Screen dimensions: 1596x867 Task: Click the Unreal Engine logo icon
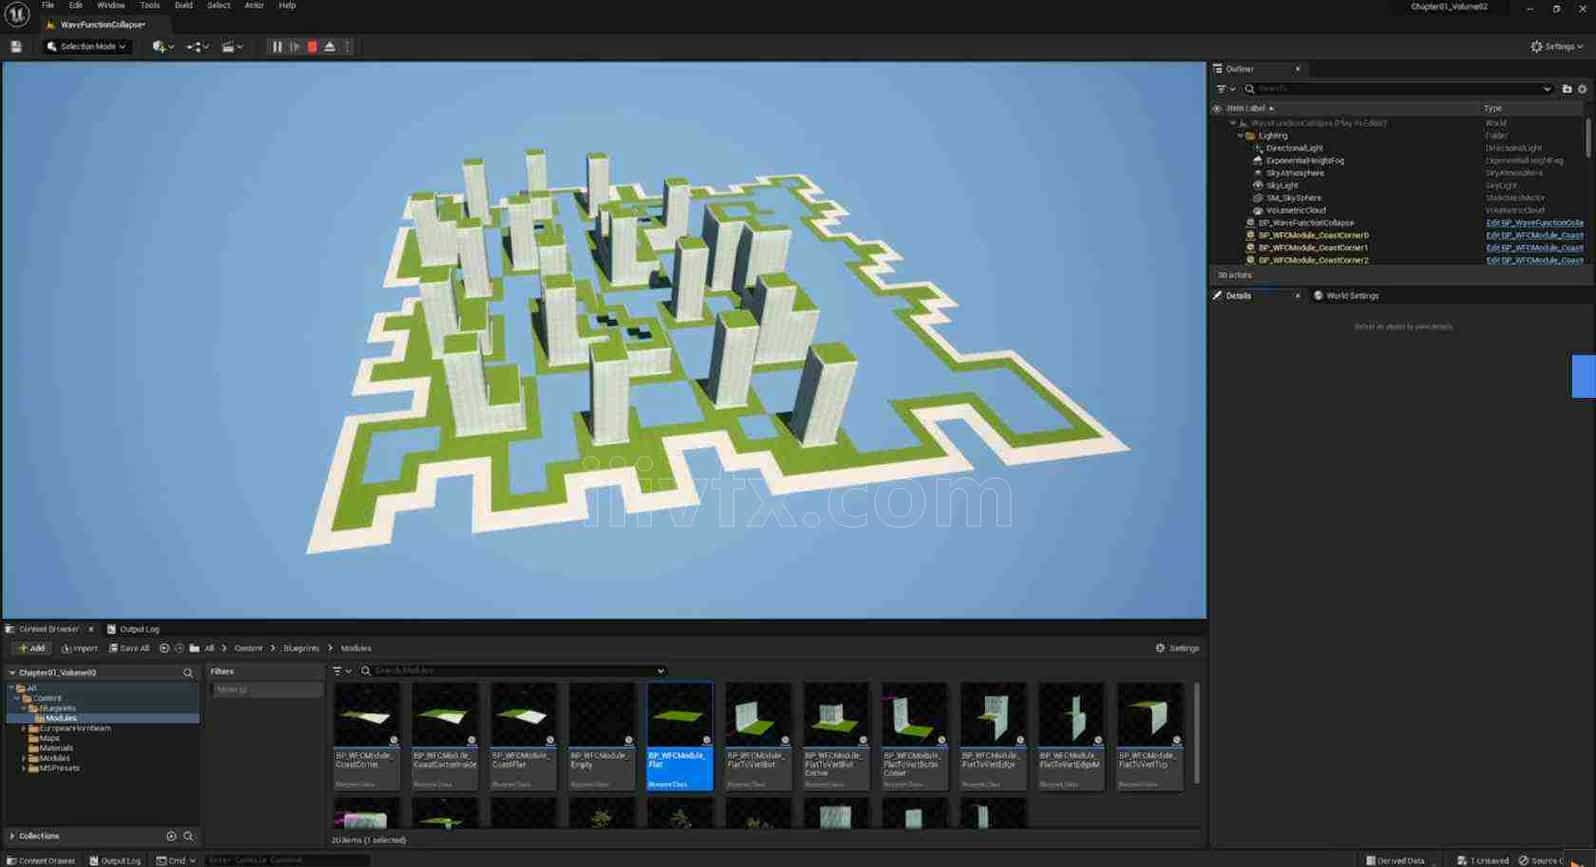17,15
